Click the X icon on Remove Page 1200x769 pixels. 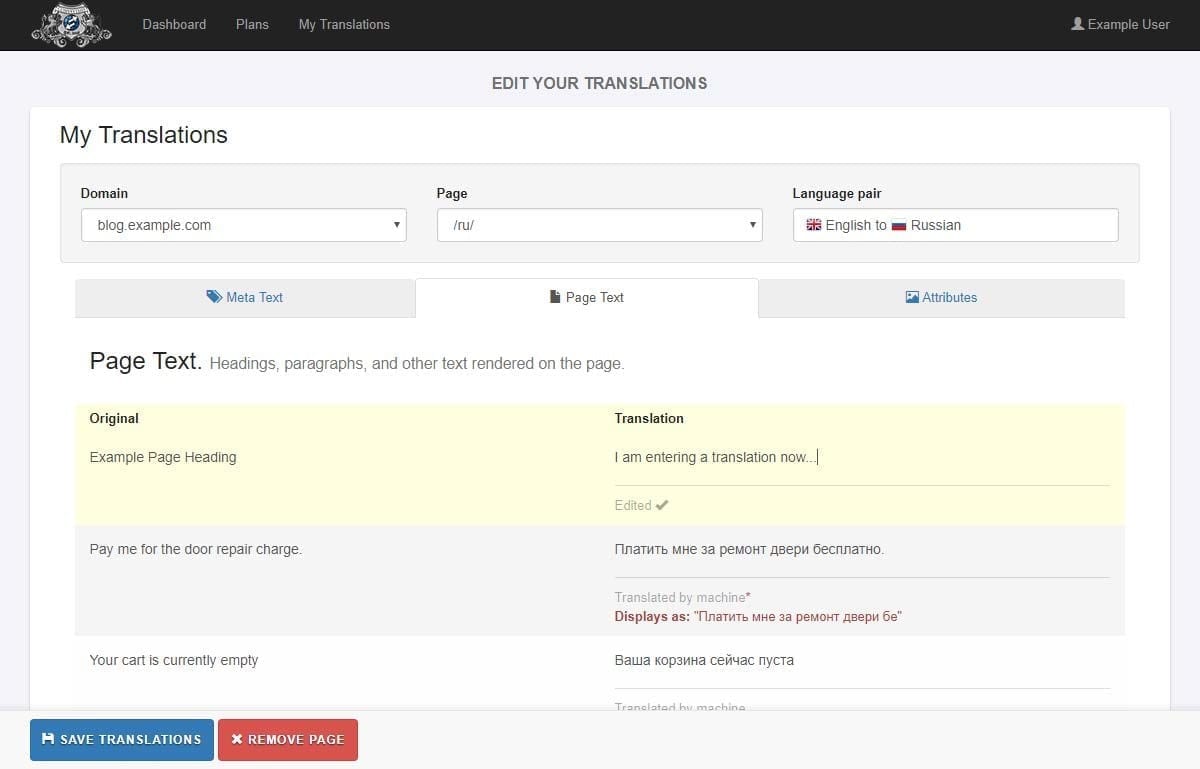click(x=237, y=739)
